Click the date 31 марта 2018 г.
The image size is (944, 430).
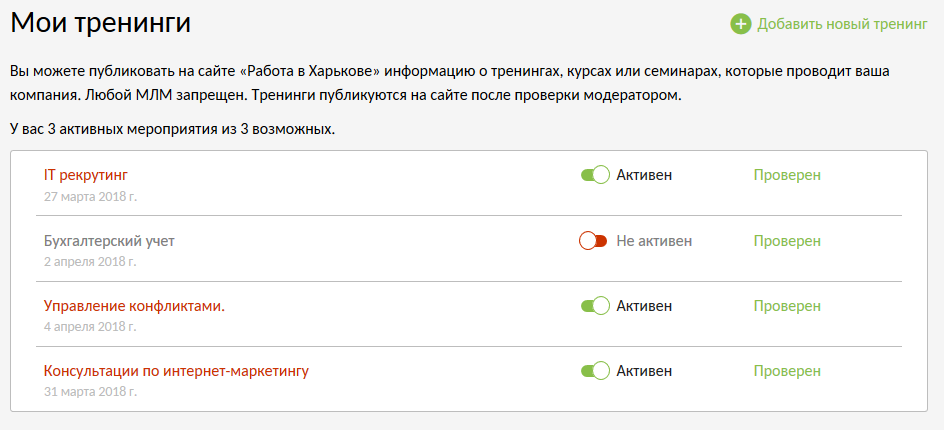(90, 392)
